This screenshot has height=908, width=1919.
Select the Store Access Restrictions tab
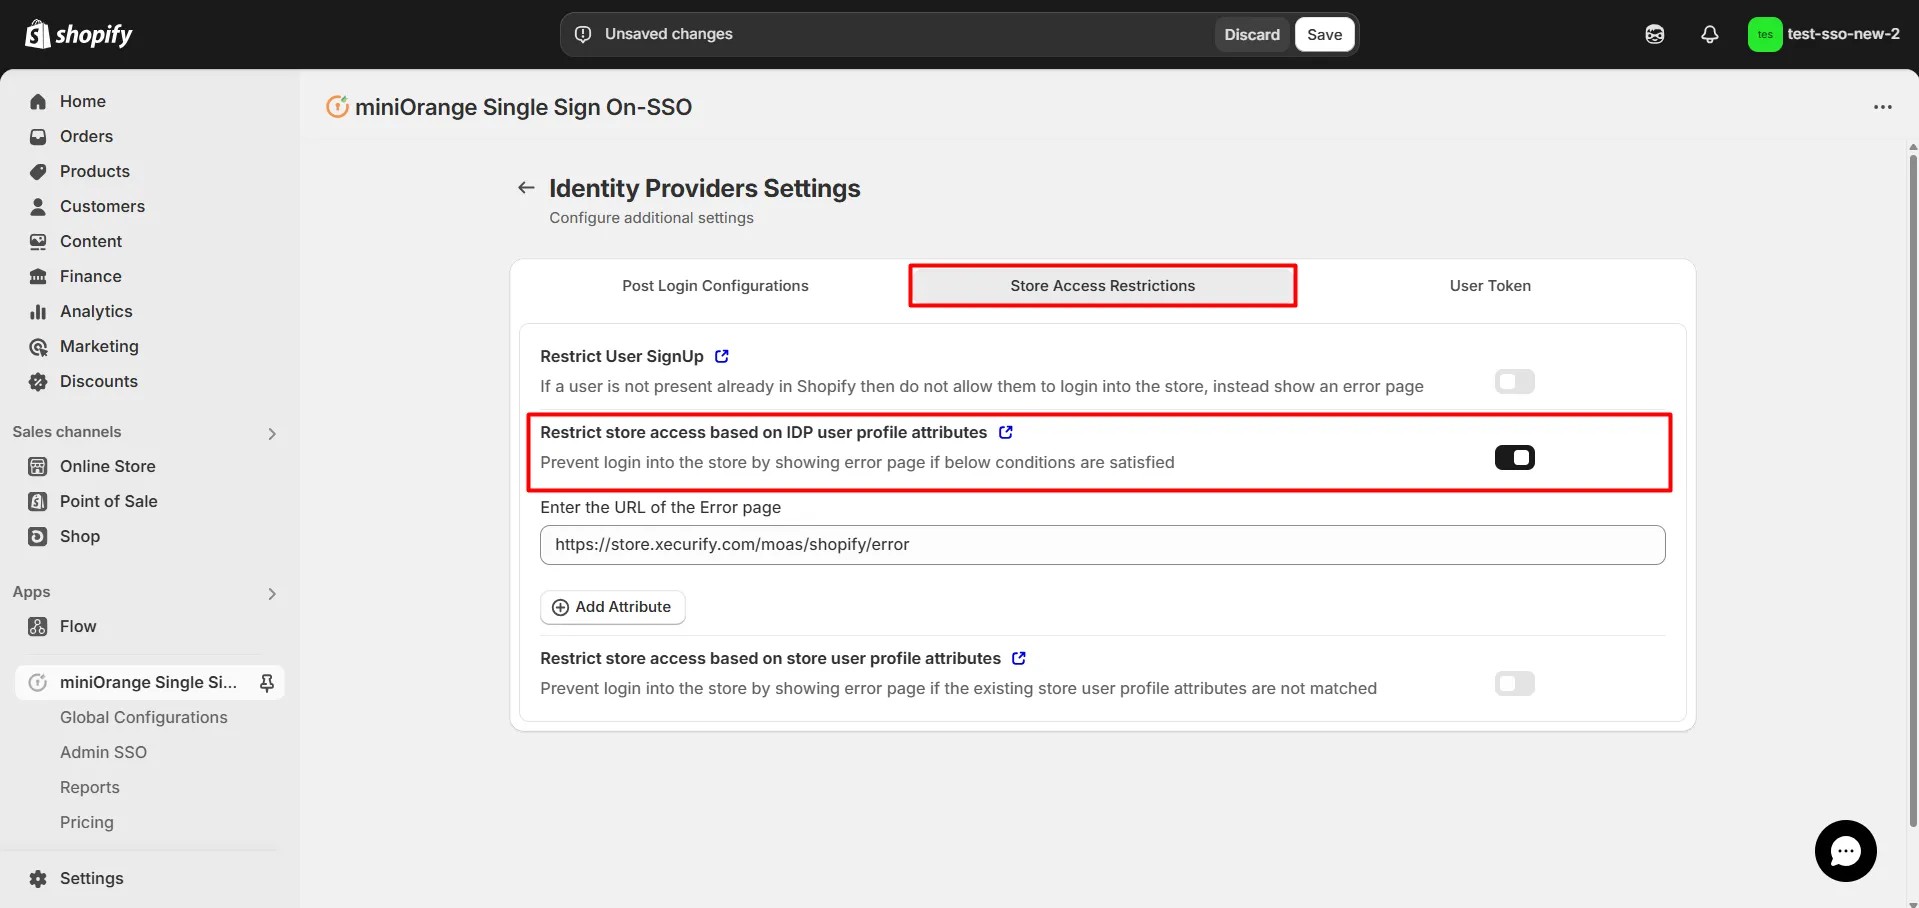pyautogui.click(x=1102, y=286)
